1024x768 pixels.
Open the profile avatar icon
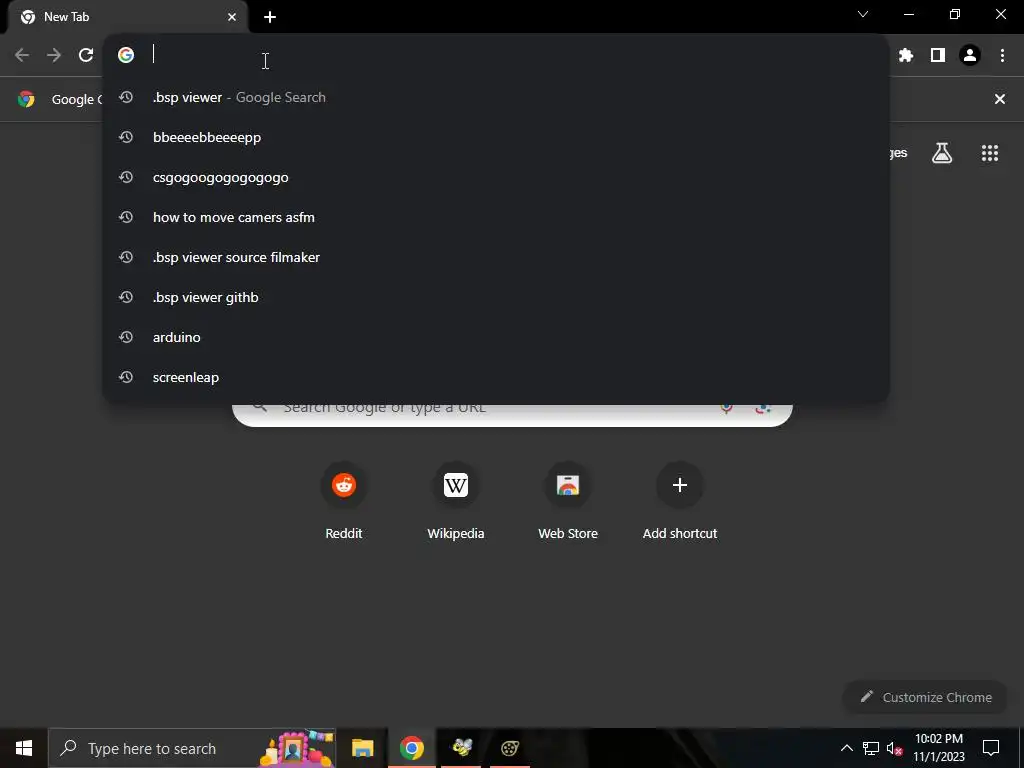click(x=970, y=56)
